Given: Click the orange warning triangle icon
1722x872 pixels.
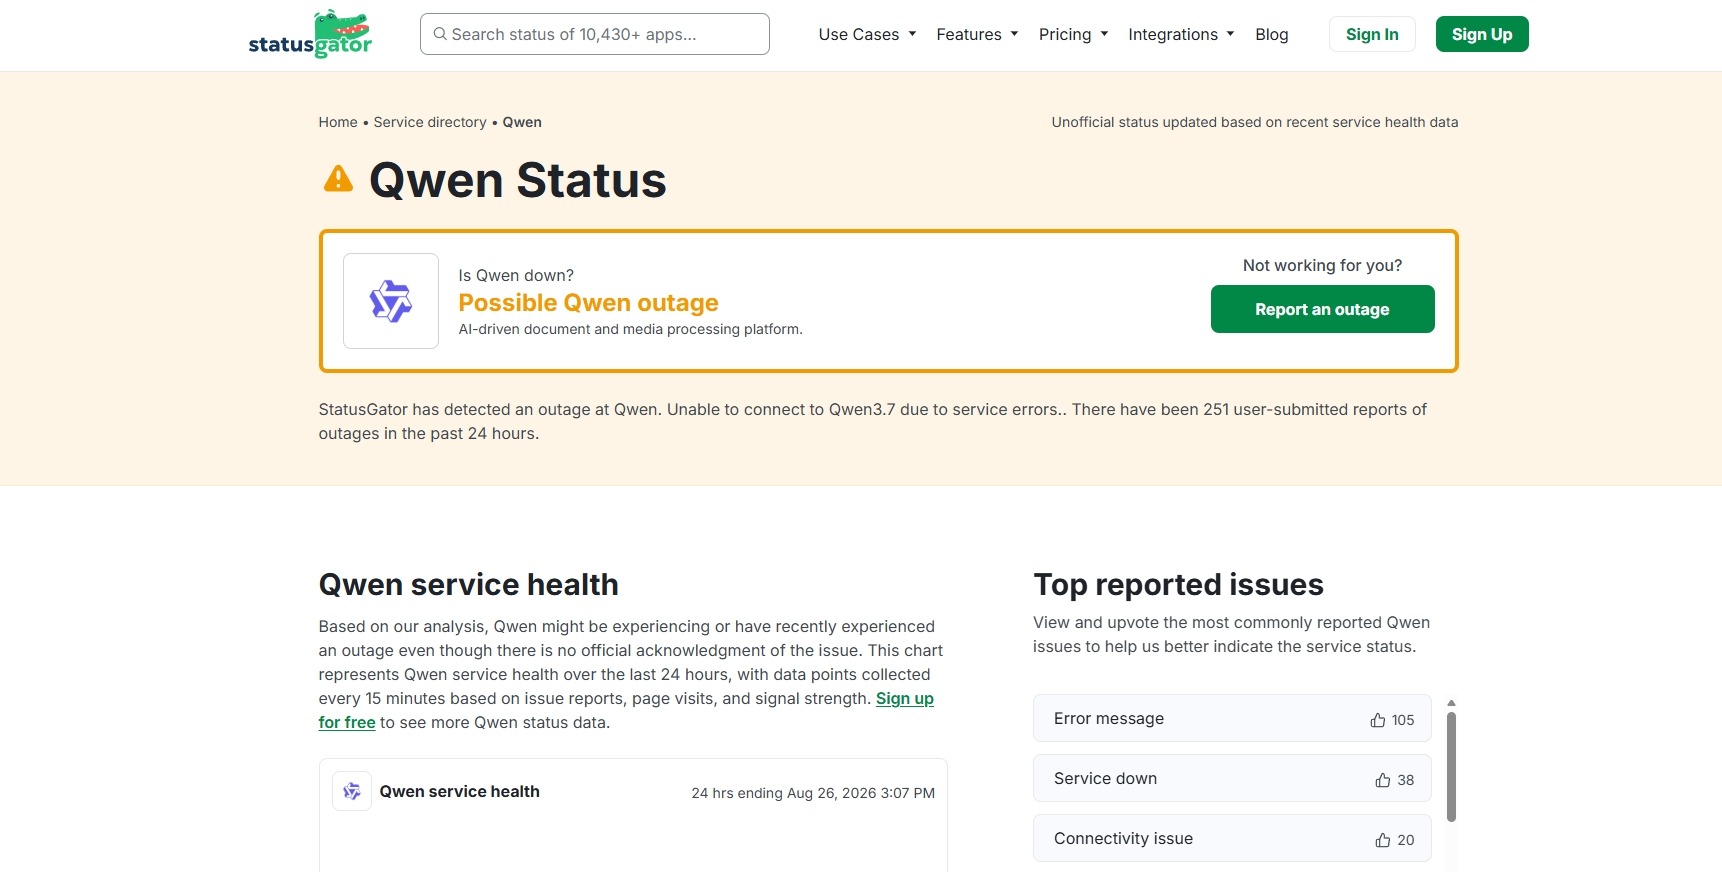Looking at the screenshot, I should [339, 179].
